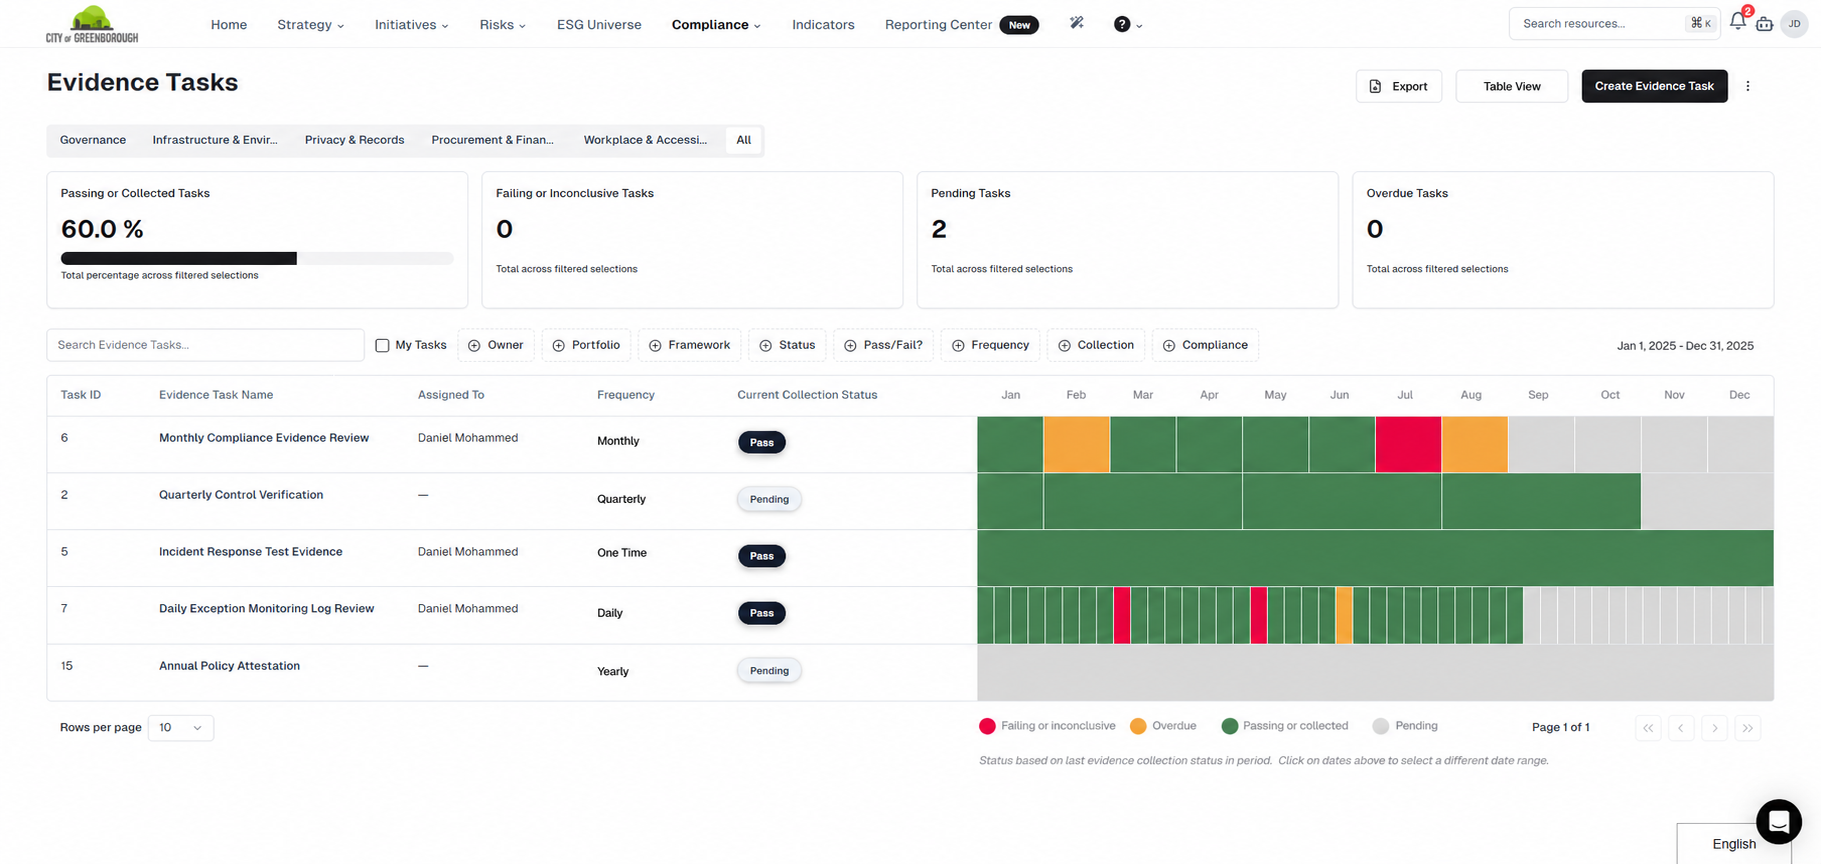1821x864 pixels.
Task: Open the notifications bell
Action: (1738, 22)
